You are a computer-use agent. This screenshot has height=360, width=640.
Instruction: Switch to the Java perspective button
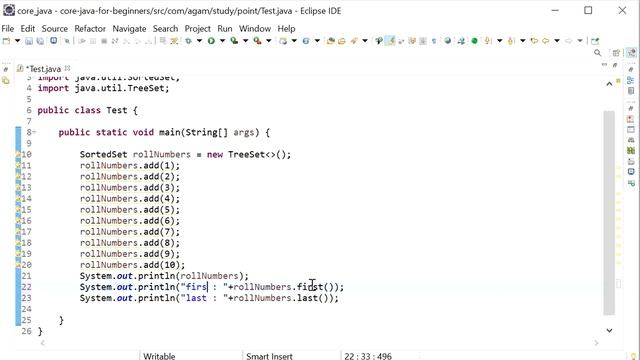(631, 53)
